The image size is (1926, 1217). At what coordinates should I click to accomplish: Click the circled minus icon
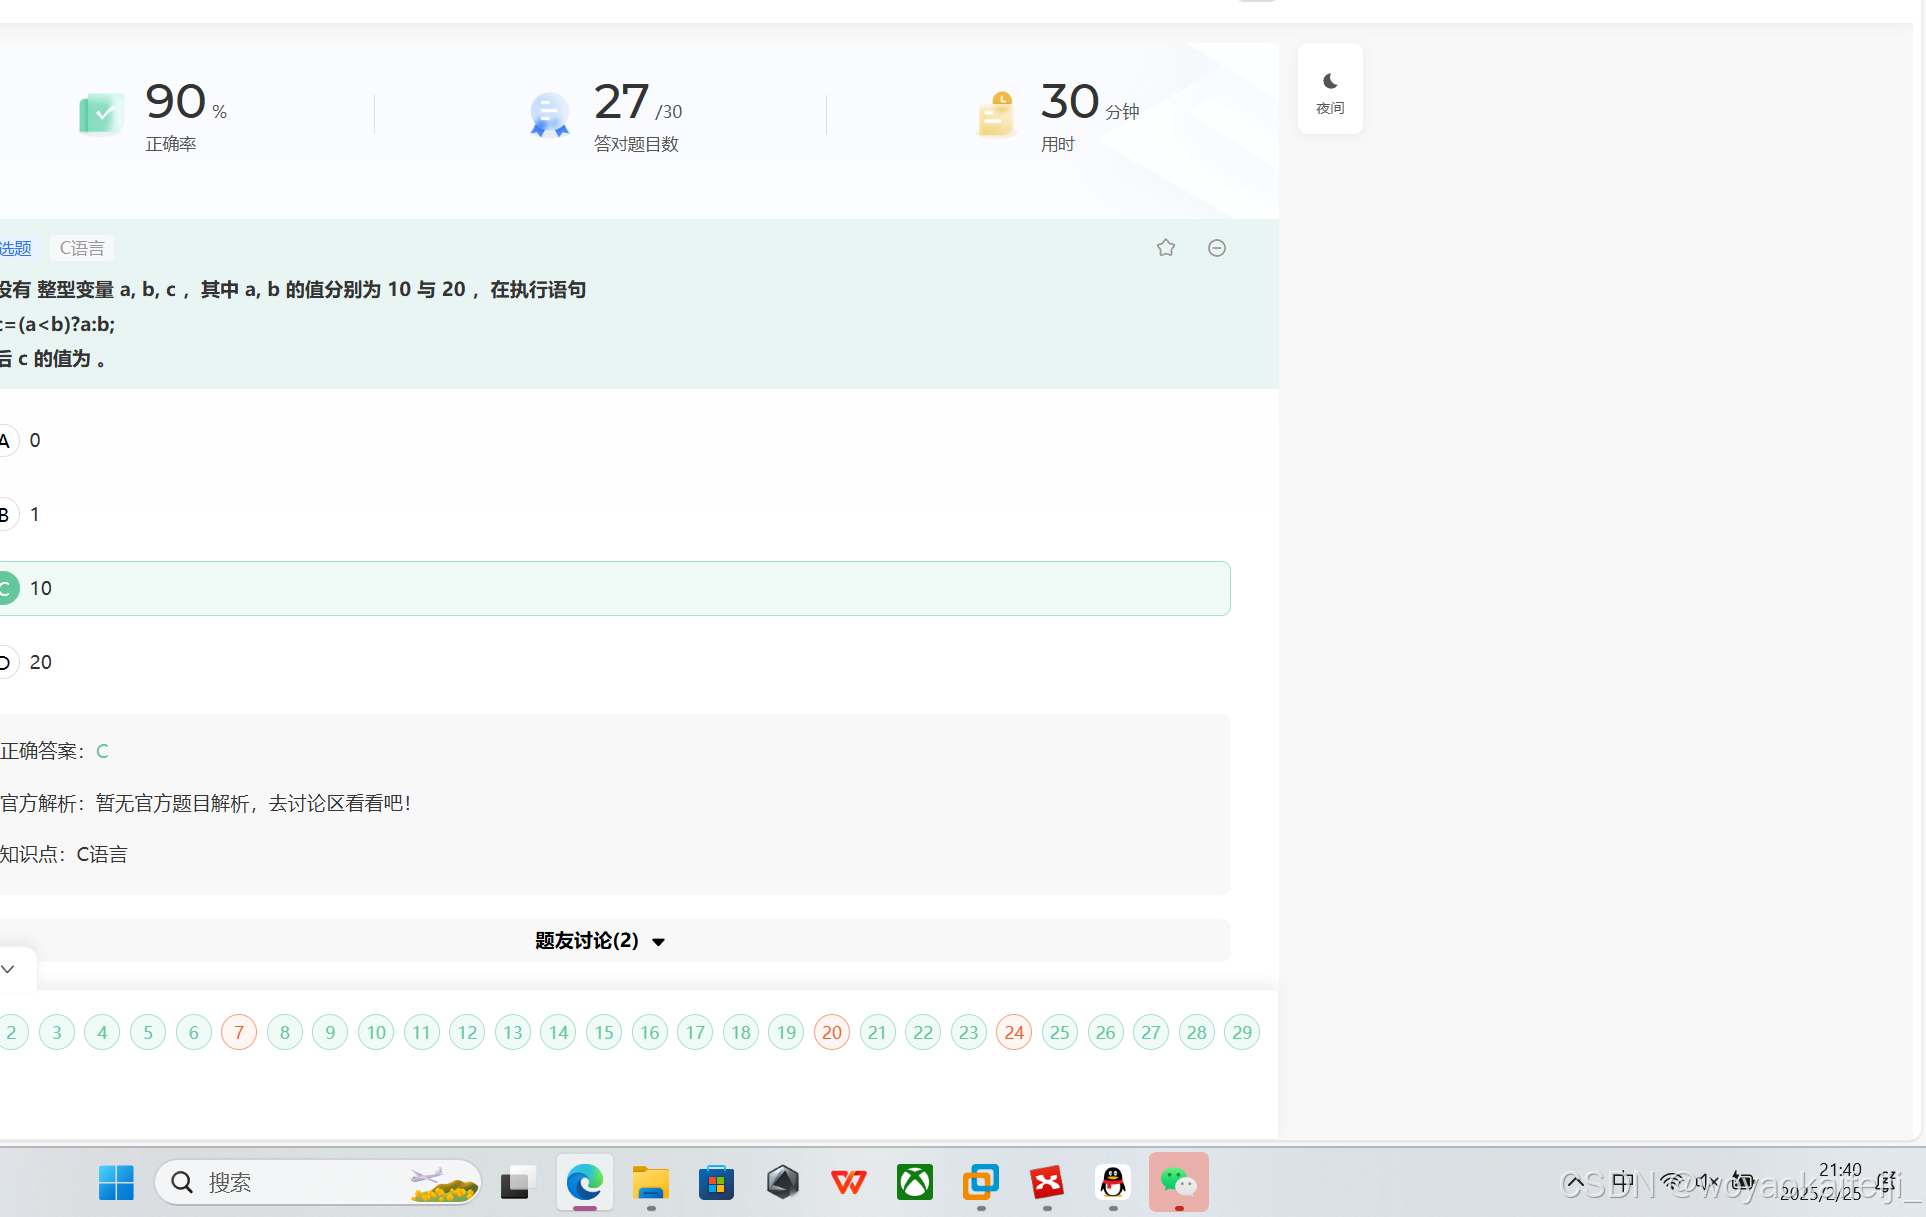coord(1216,248)
